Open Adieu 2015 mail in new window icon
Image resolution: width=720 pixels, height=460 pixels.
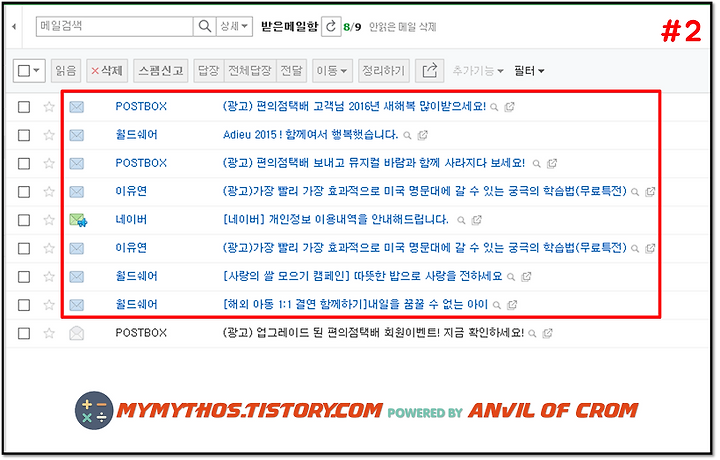click(422, 135)
